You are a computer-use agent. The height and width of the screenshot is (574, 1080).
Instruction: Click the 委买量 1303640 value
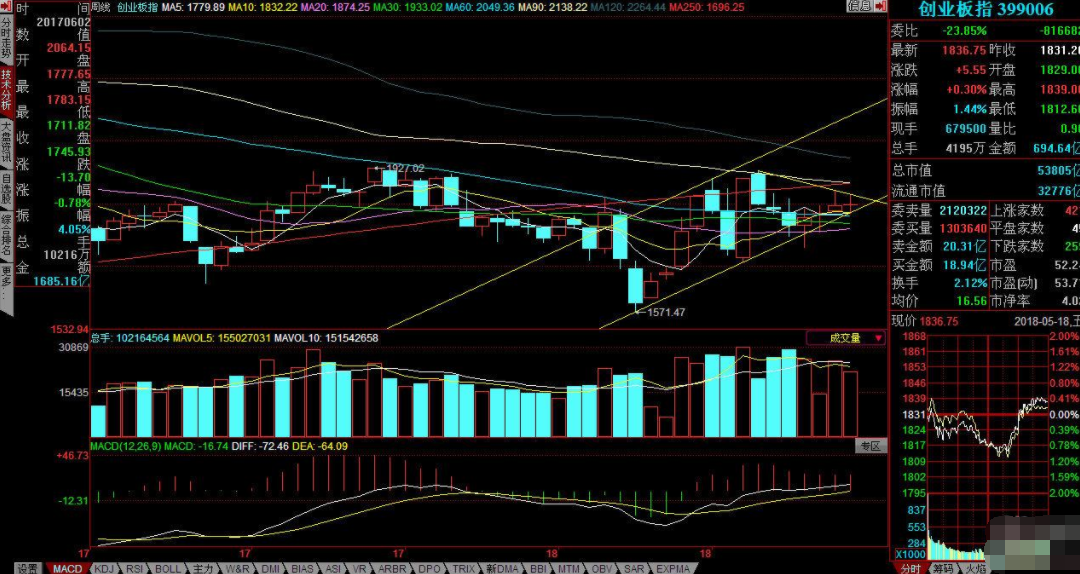coord(962,229)
